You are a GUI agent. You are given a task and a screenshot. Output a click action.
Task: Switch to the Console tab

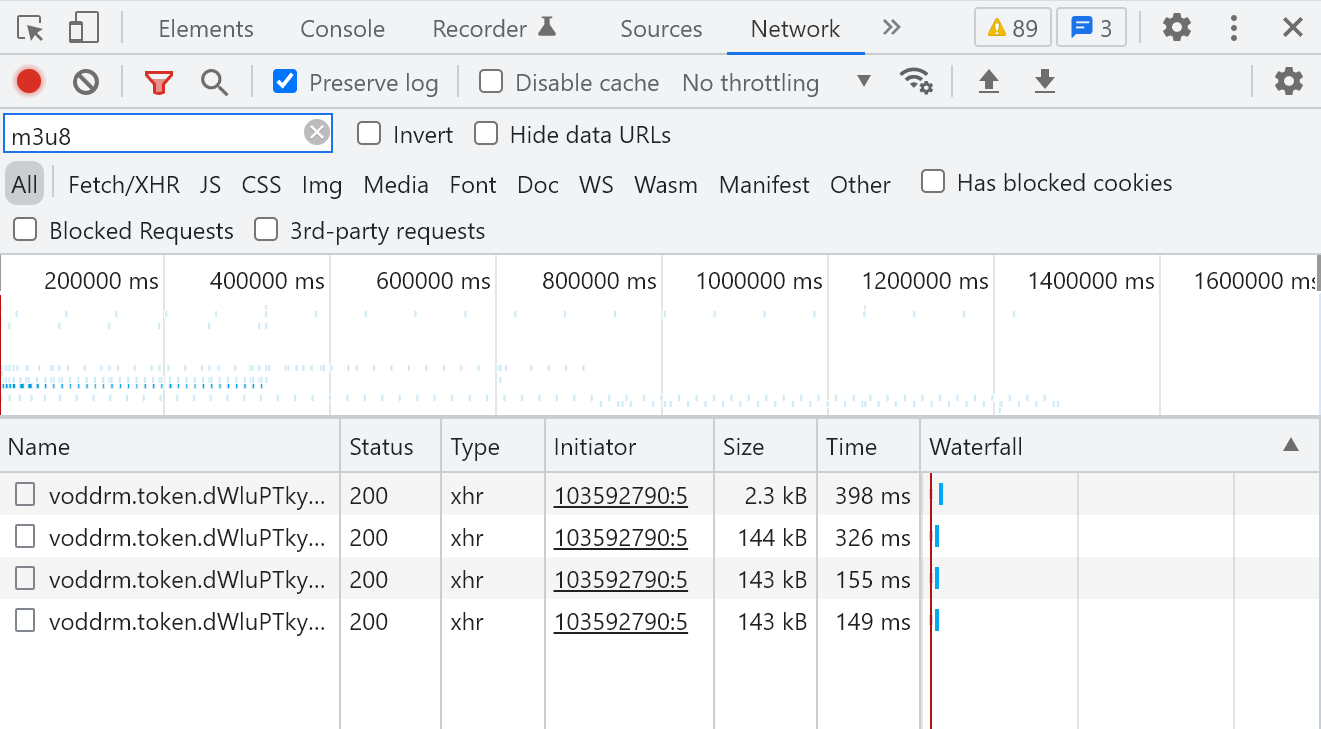[x=342, y=29]
